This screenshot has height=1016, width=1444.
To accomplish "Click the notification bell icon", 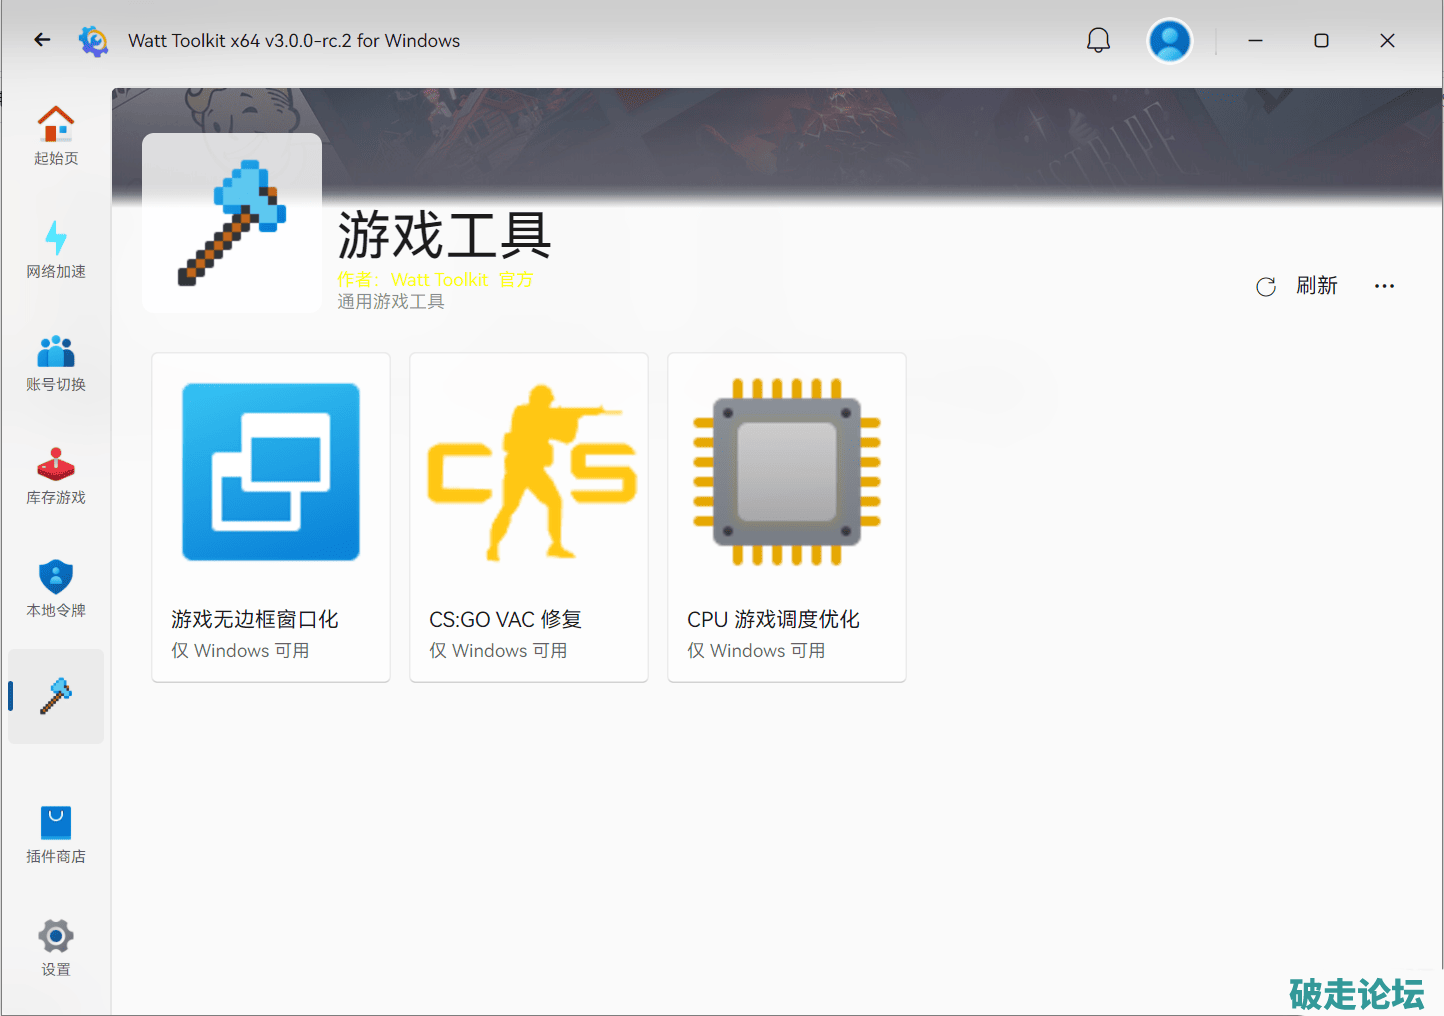I will click(1098, 41).
